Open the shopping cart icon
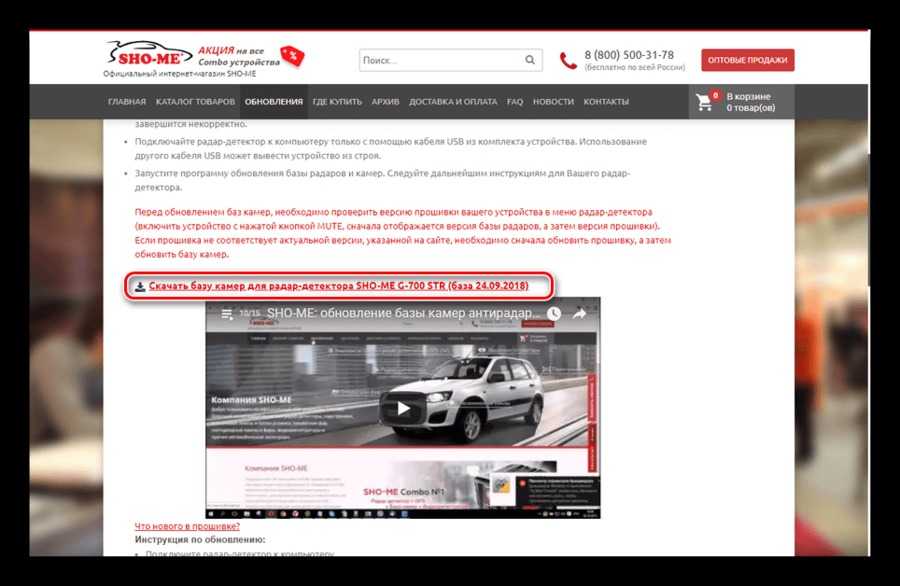This screenshot has height=586, width=900. tap(705, 102)
